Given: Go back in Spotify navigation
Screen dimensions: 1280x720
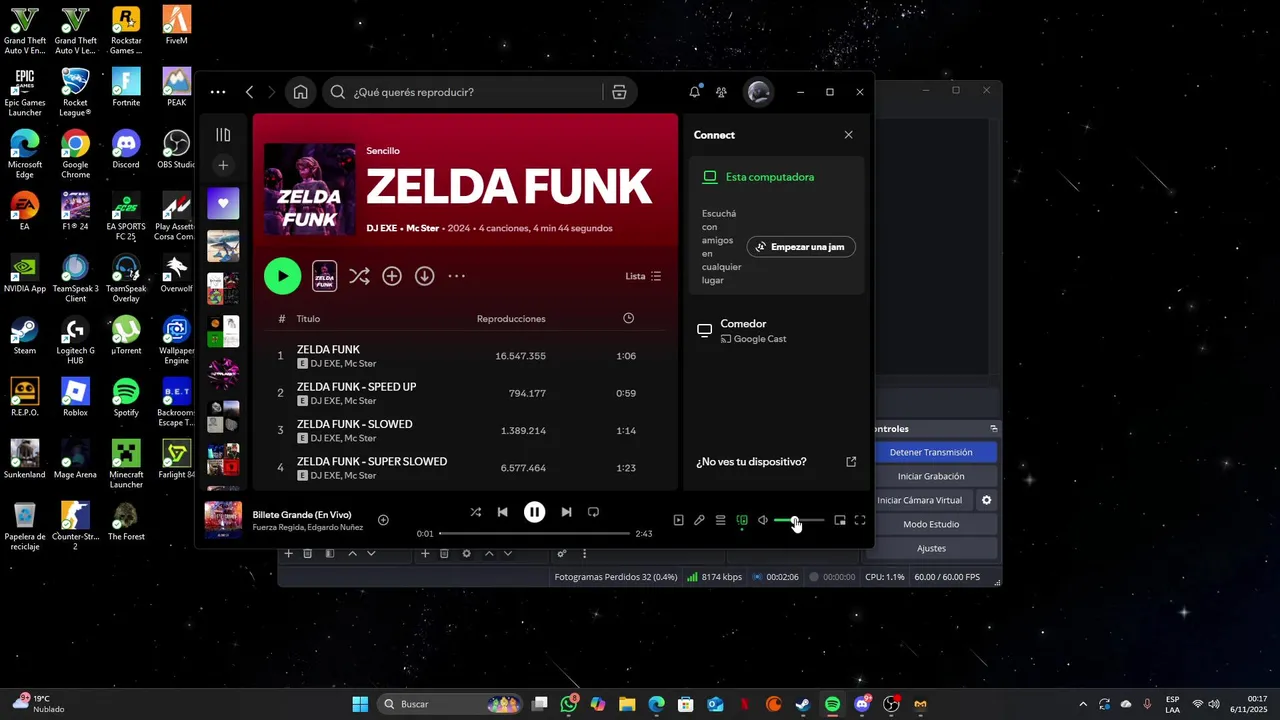Looking at the screenshot, I should coord(249,92).
